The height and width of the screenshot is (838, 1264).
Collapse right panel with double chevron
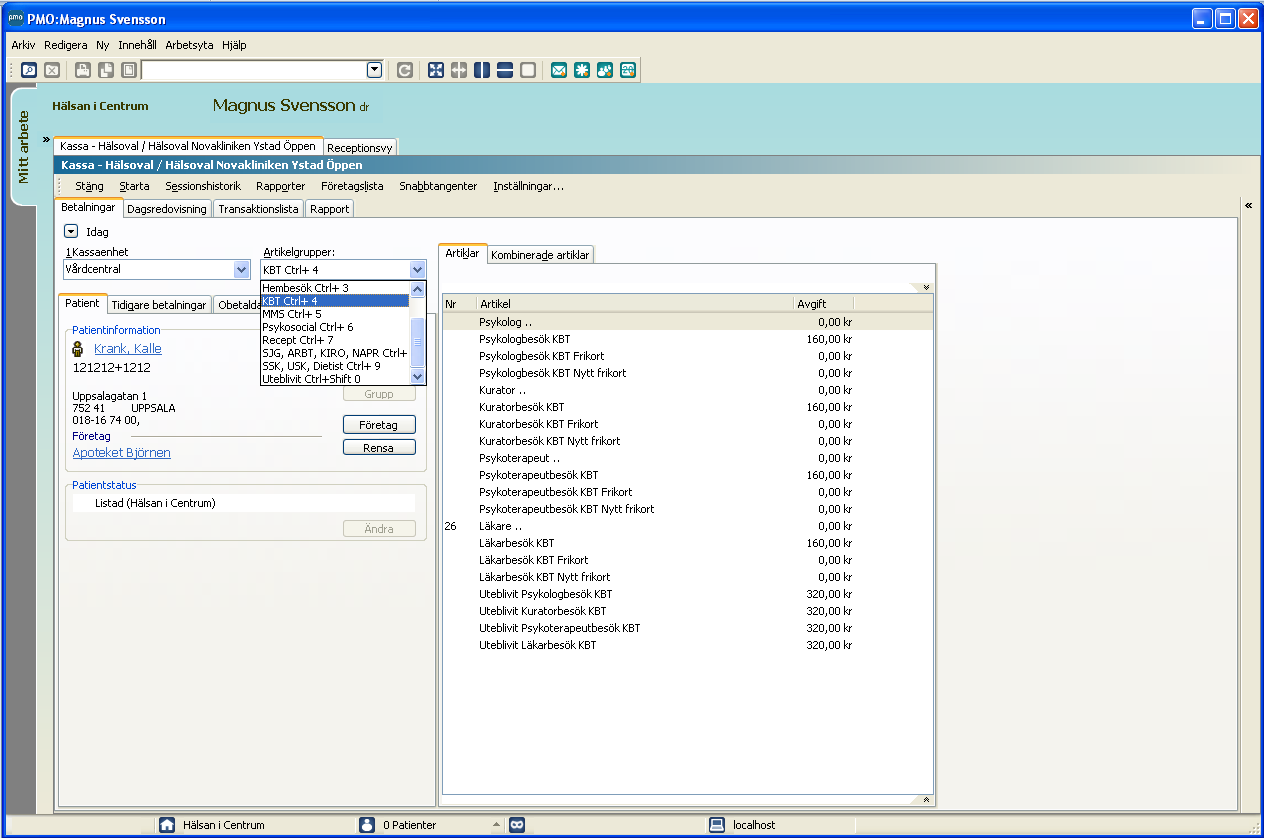pos(1249,205)
